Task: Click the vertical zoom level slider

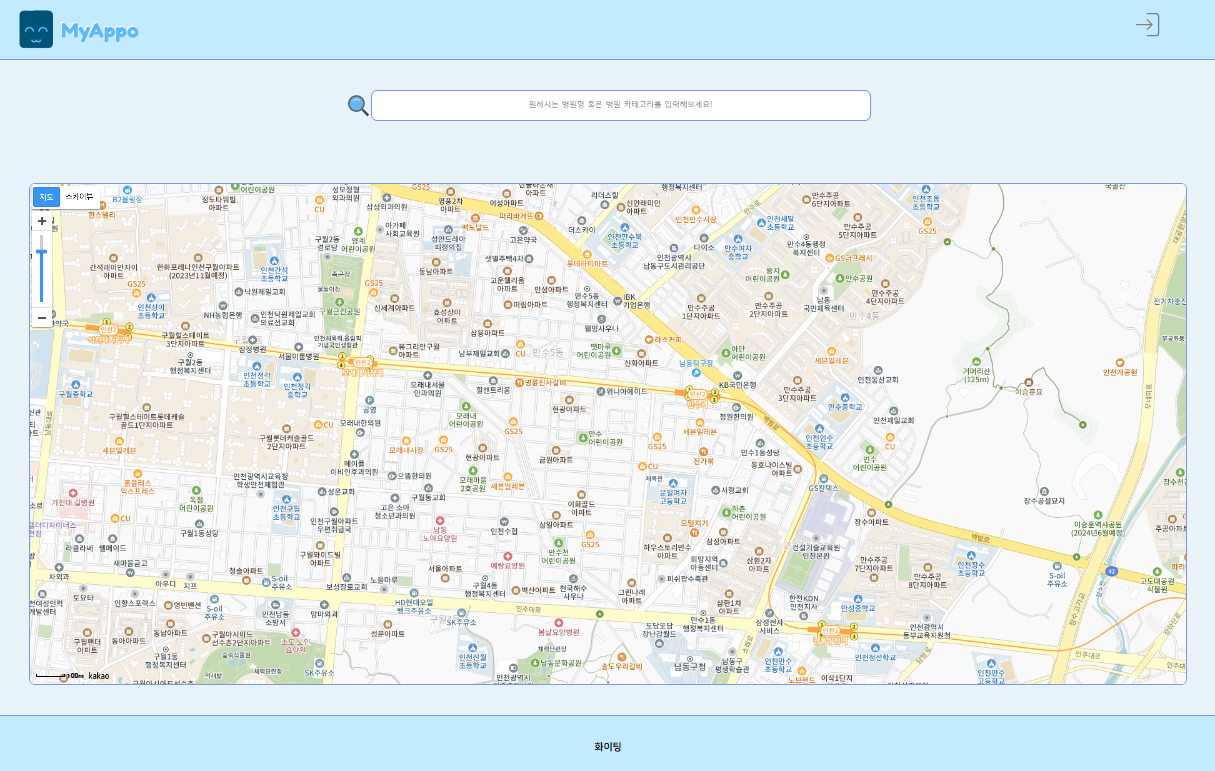Action: pyautogui.click(x=42, y=270)
